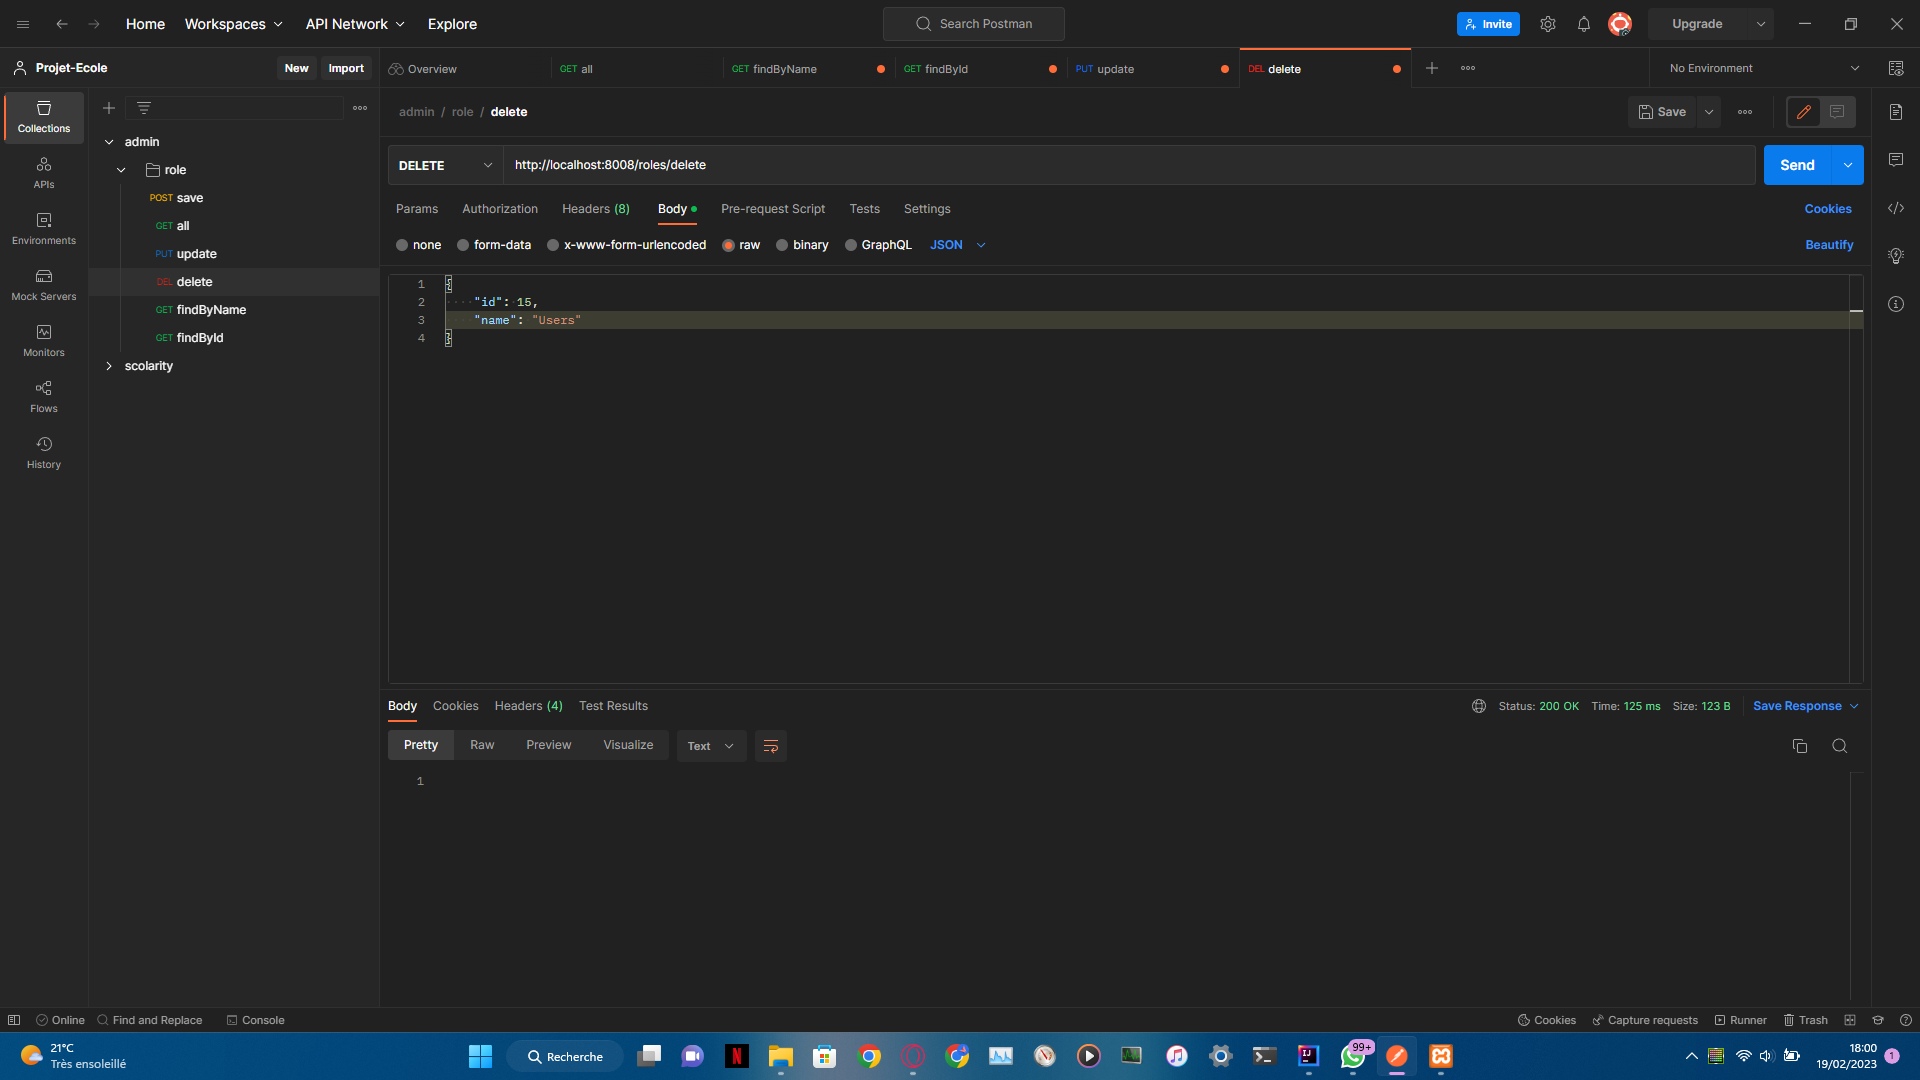Switch to the Pre-request Script tab

[773, 209]
